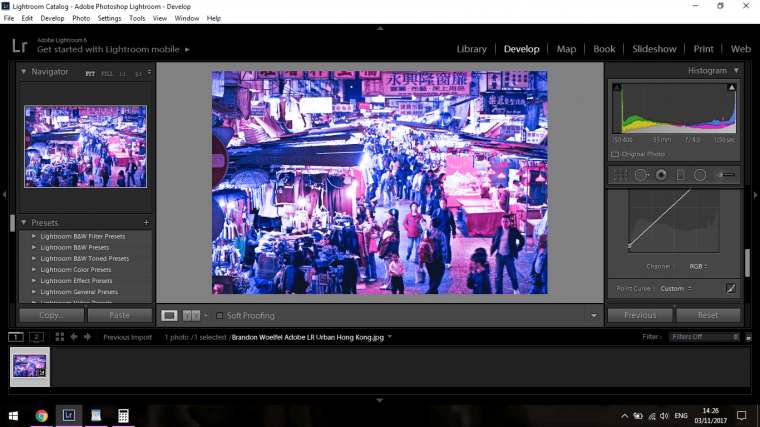Enable Soft Proofing checkbox
This screenshot has height=427, width=760.
coord(220,316)
